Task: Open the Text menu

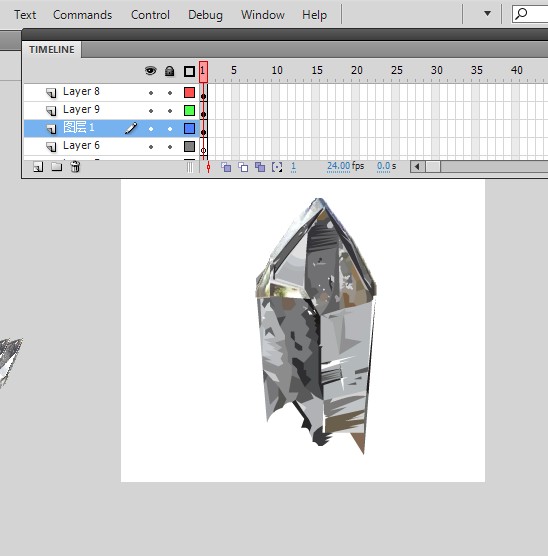Action: [x=25, y=15]
